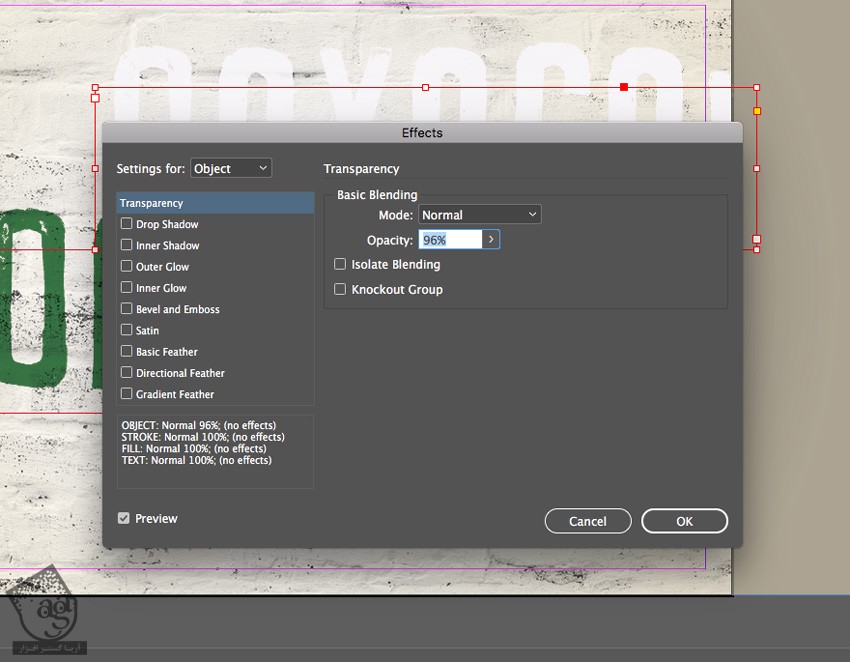850x662 pixels.
Task: Expand the Opacity slider arrow
Action: pyautogui.click(x=491, y=240)
